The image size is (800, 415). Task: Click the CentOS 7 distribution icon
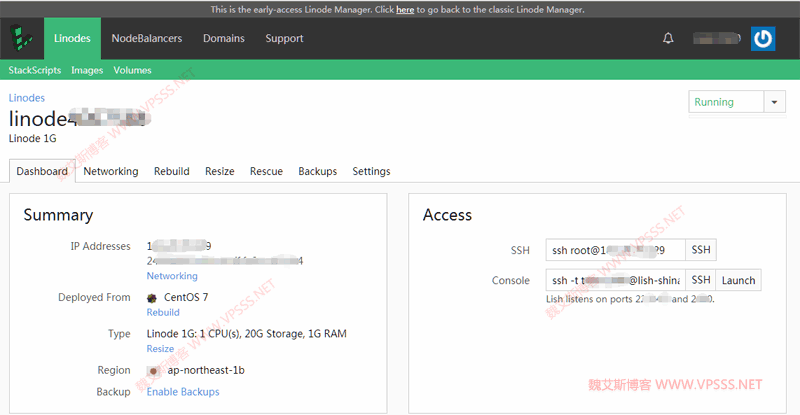pos(152,297)
